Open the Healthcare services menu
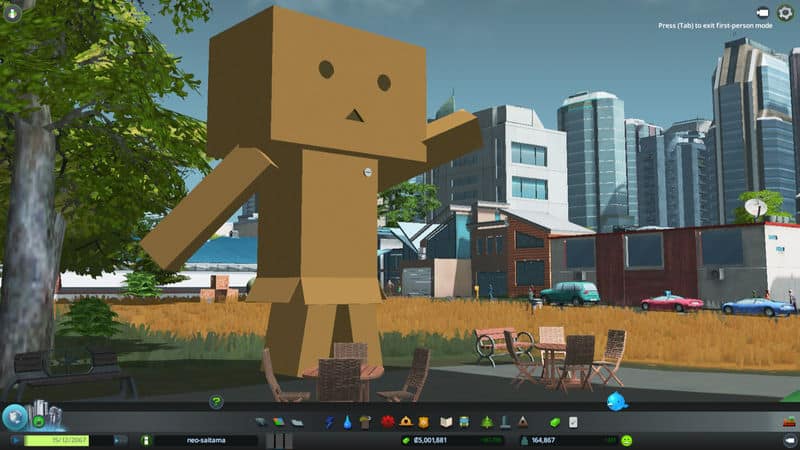Screen dimensions: 800x450 pos(387,422)
